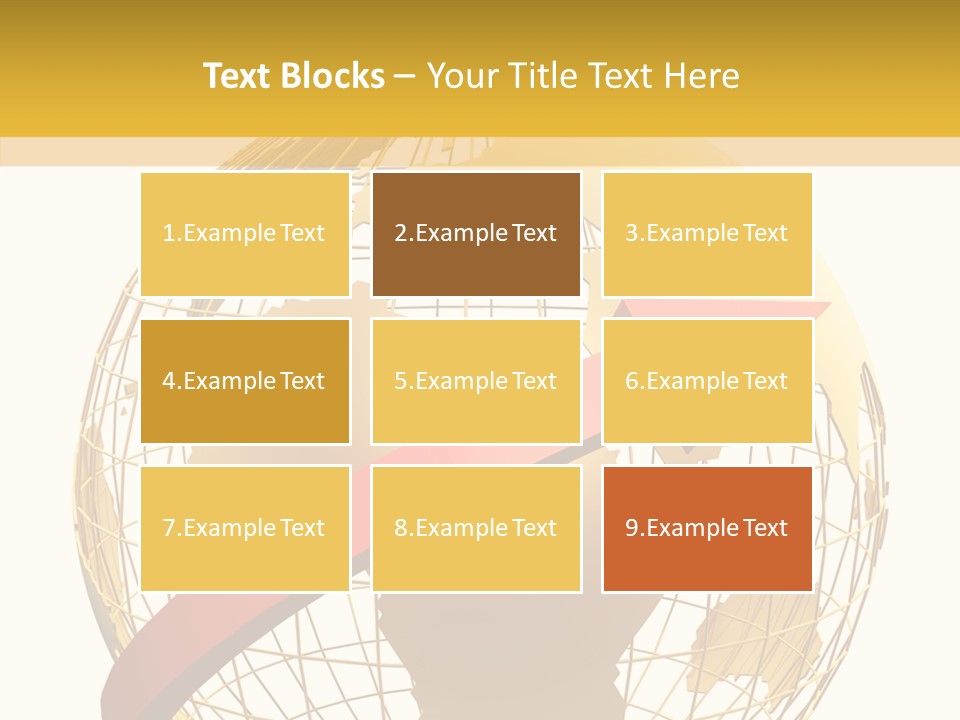Select the orange 9.Example Text block
The width and height of the screenshot is (960, 720).
(707, 528)
